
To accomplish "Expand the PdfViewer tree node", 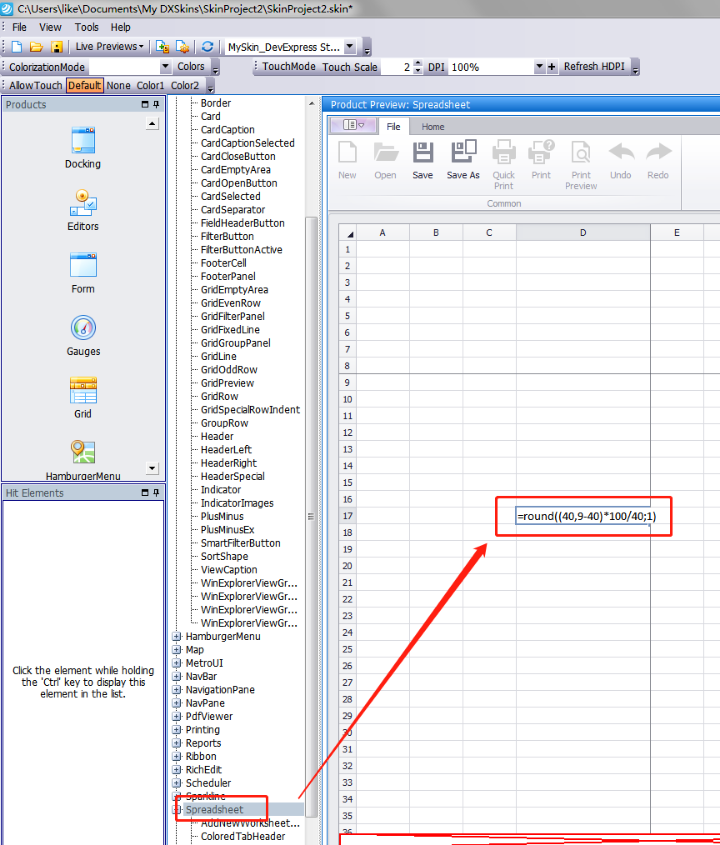I will tap(177, 716).
